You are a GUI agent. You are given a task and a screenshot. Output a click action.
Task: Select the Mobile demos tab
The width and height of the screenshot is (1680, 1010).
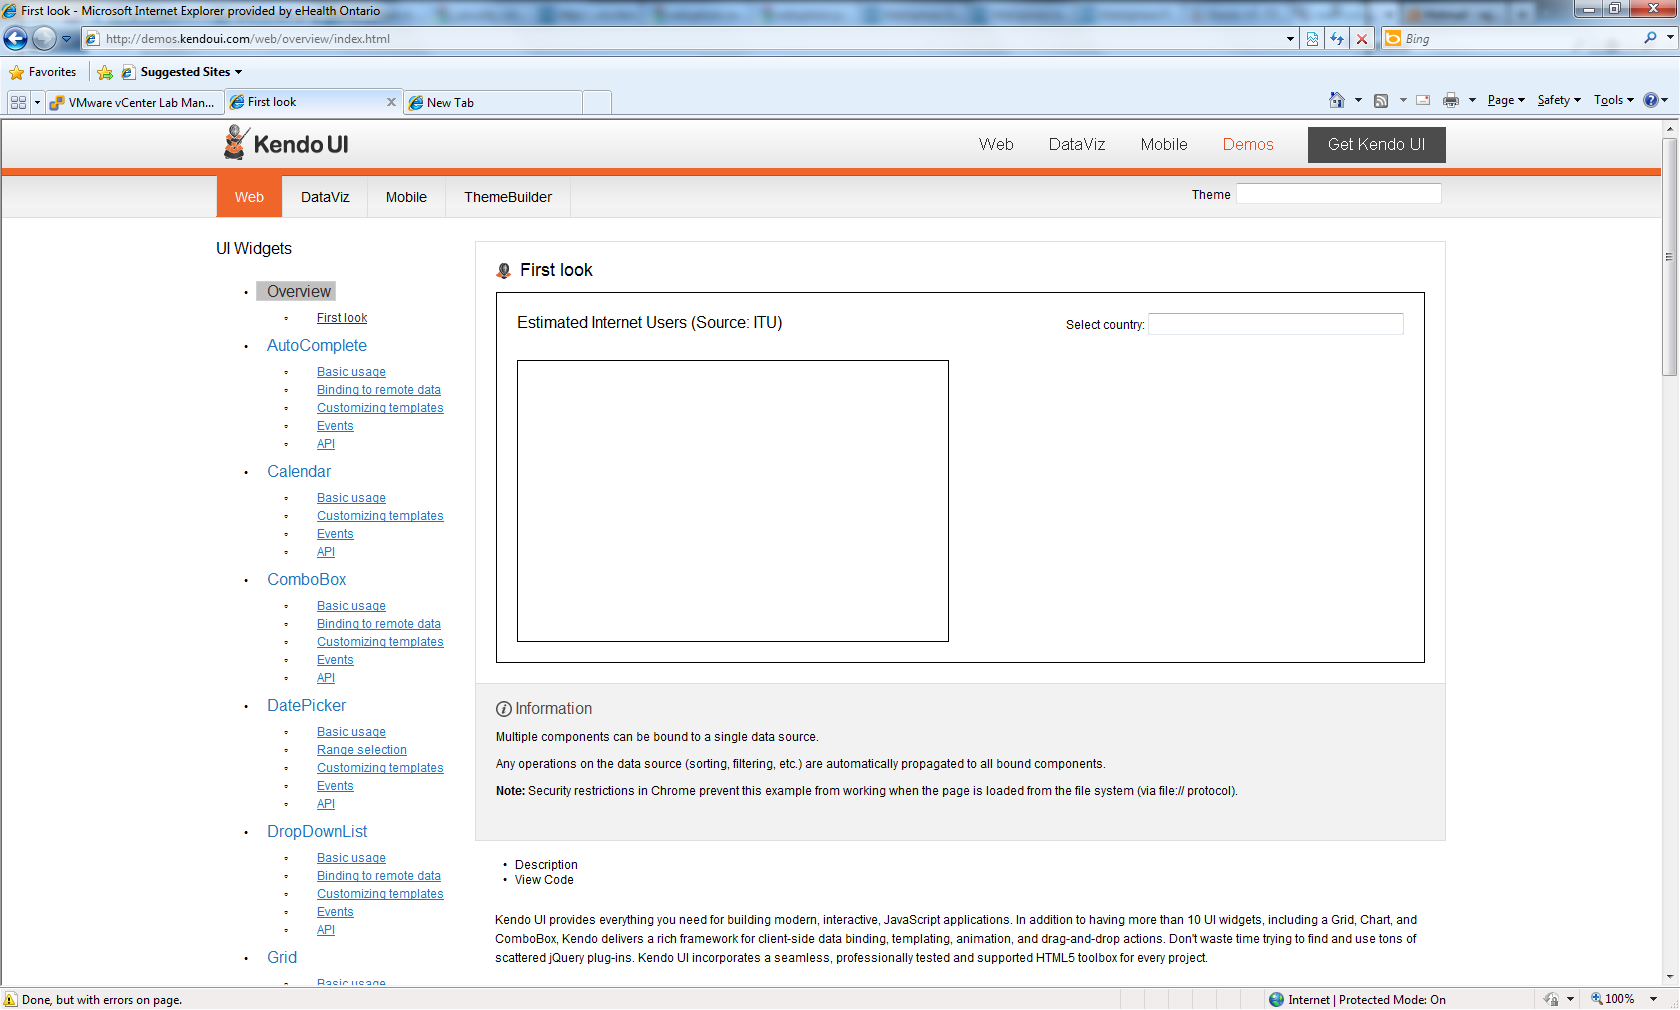(406, 197)
